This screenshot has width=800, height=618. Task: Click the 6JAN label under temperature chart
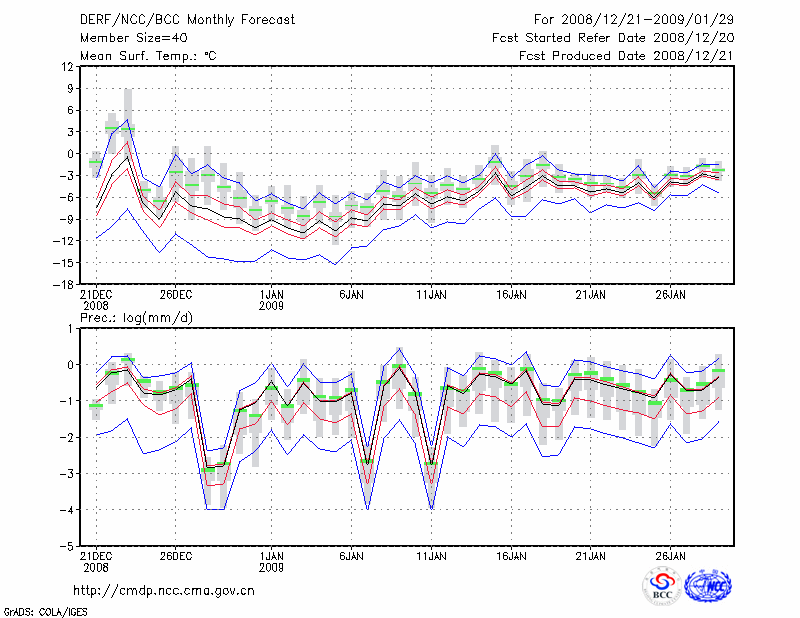[351, 295]
